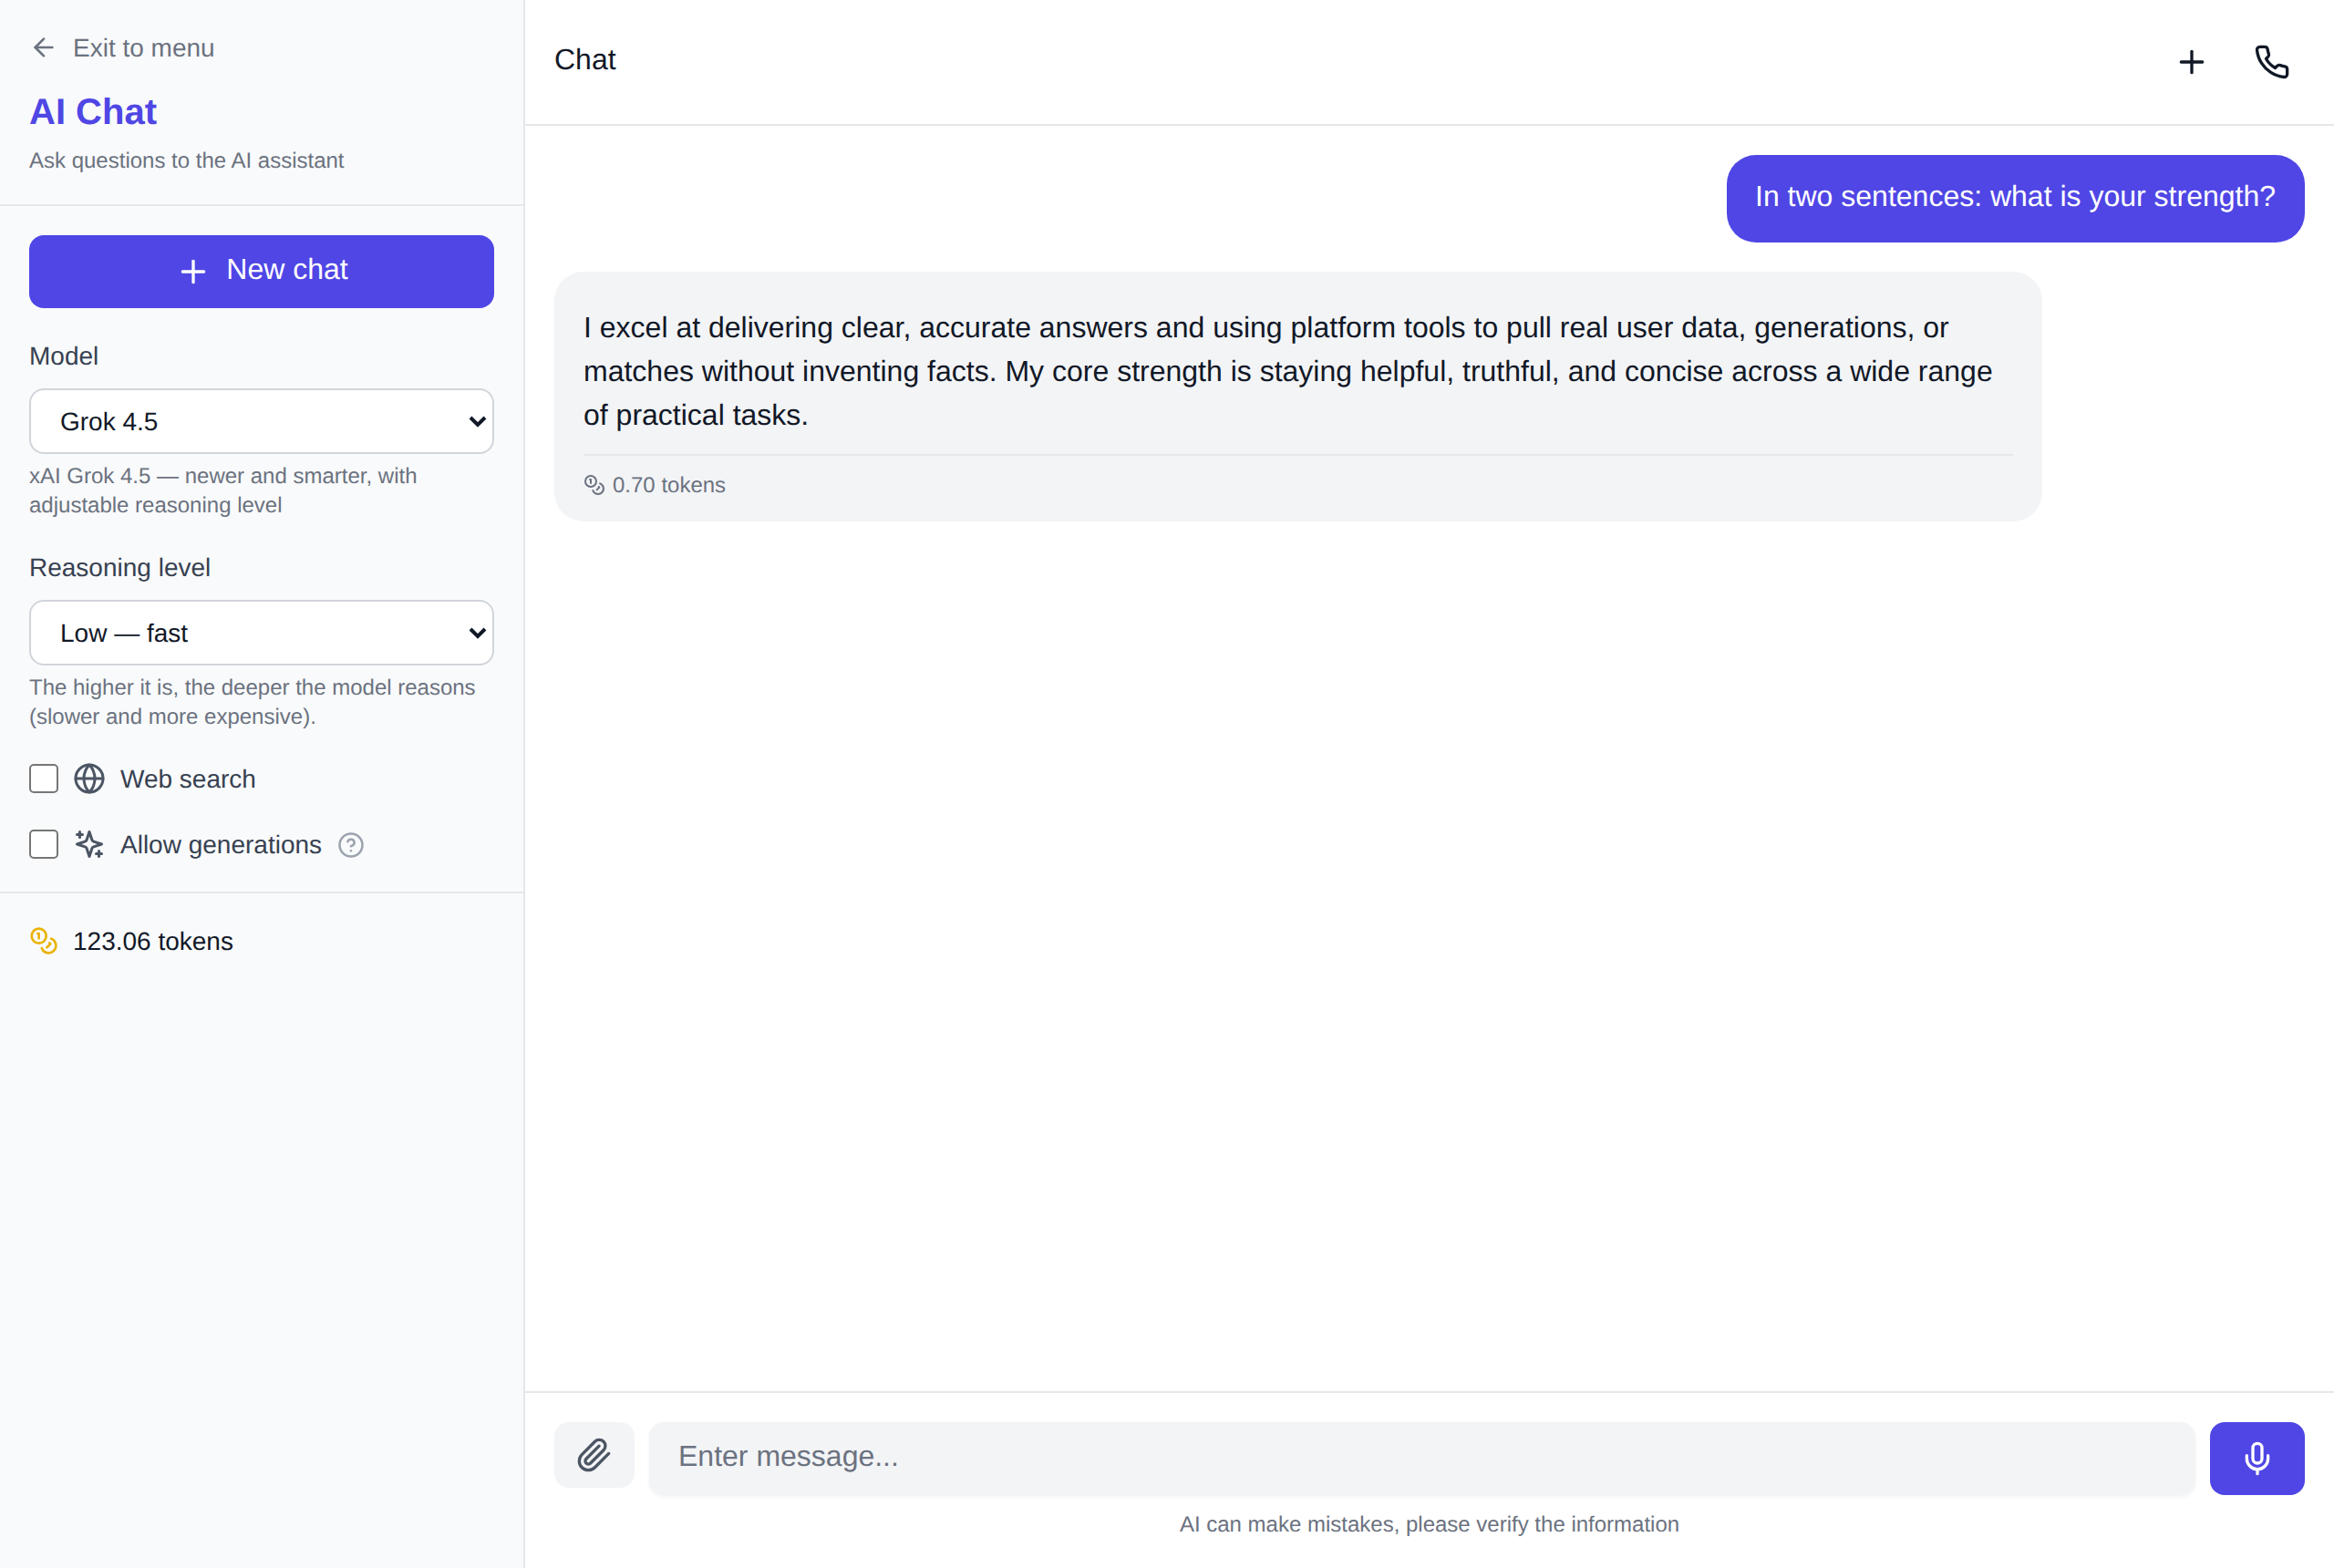2334x1568 pixels.
Task: Click the plus icon in chat header
Action: point(2191,62)
